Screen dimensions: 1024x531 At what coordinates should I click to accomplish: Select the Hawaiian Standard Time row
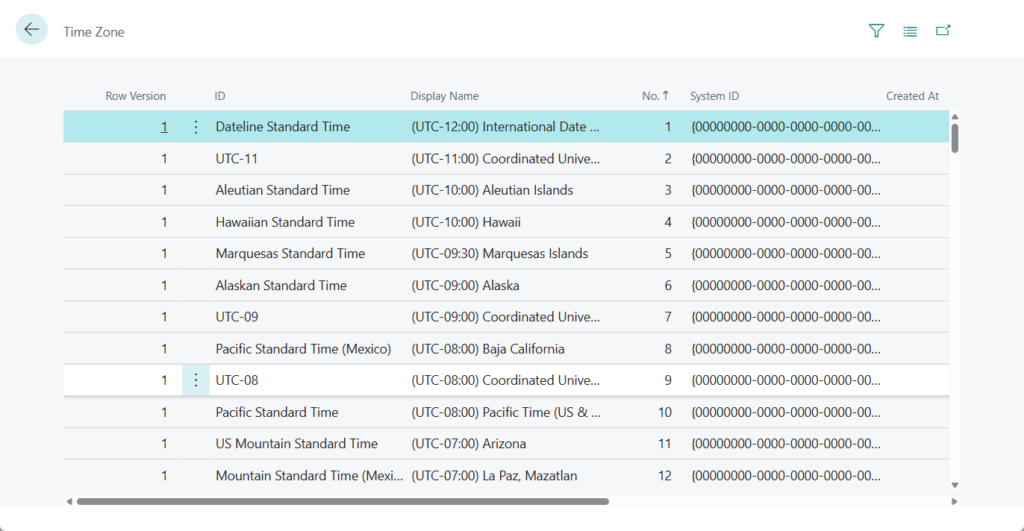[x=285, y=222]
